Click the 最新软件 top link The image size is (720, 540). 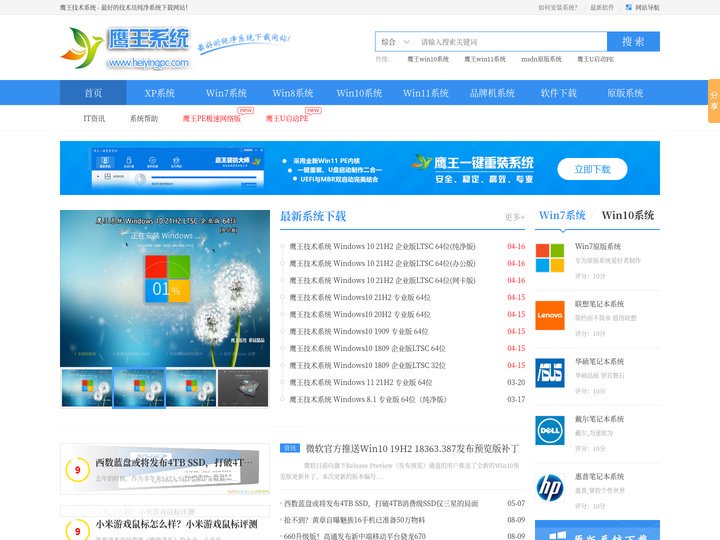point(602,7)
